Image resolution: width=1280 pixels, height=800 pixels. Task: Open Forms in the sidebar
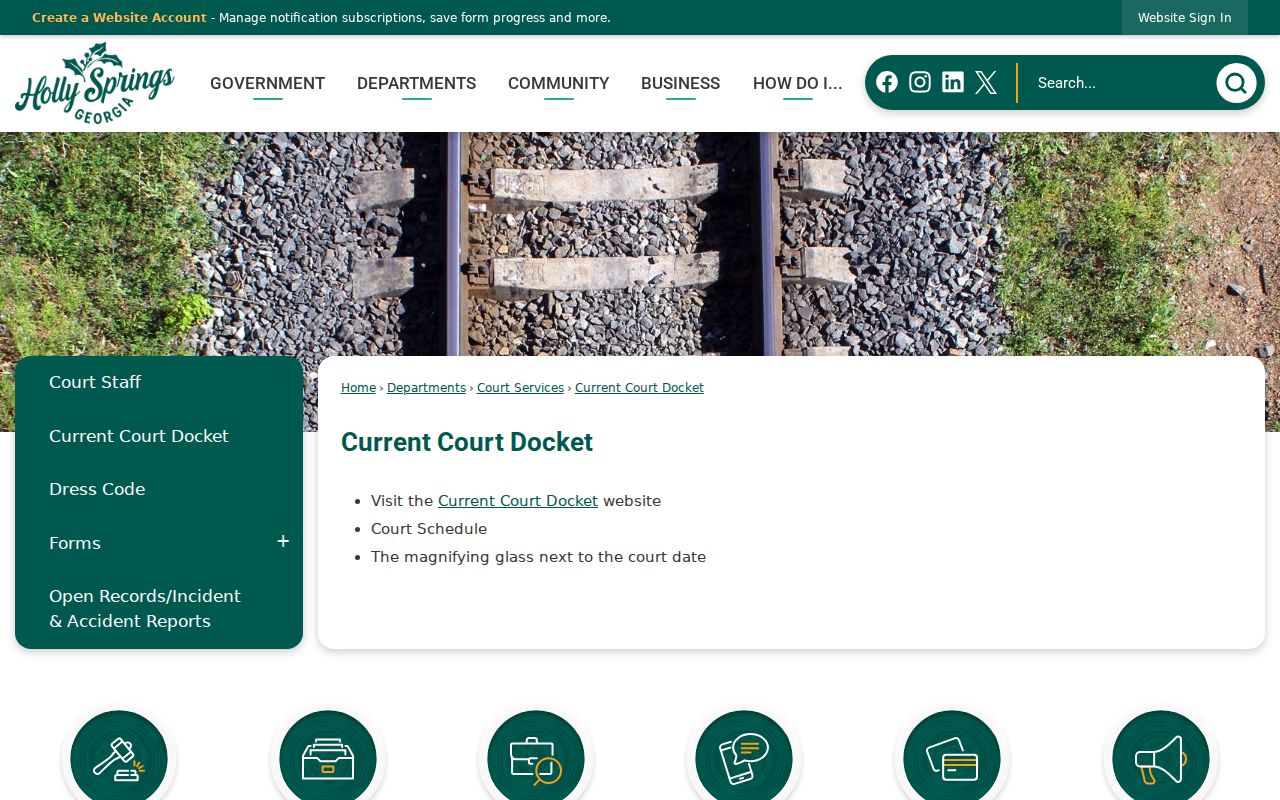(x=75, y=543)
